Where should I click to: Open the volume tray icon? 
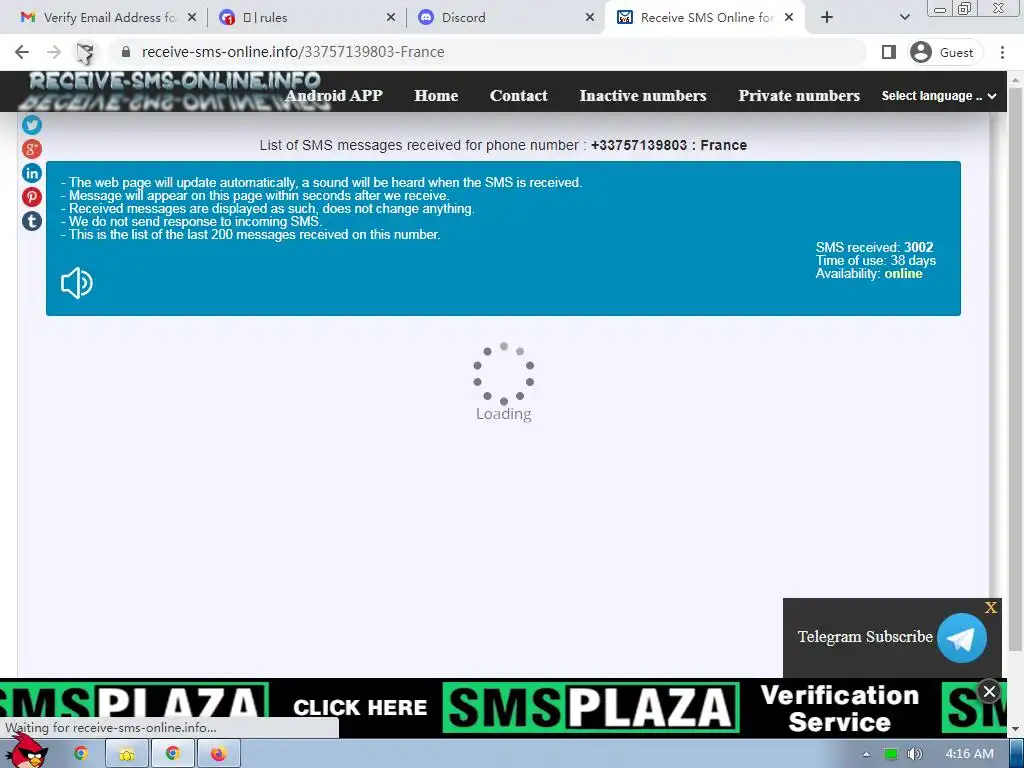pyautogui.click(x=915, y=754)
